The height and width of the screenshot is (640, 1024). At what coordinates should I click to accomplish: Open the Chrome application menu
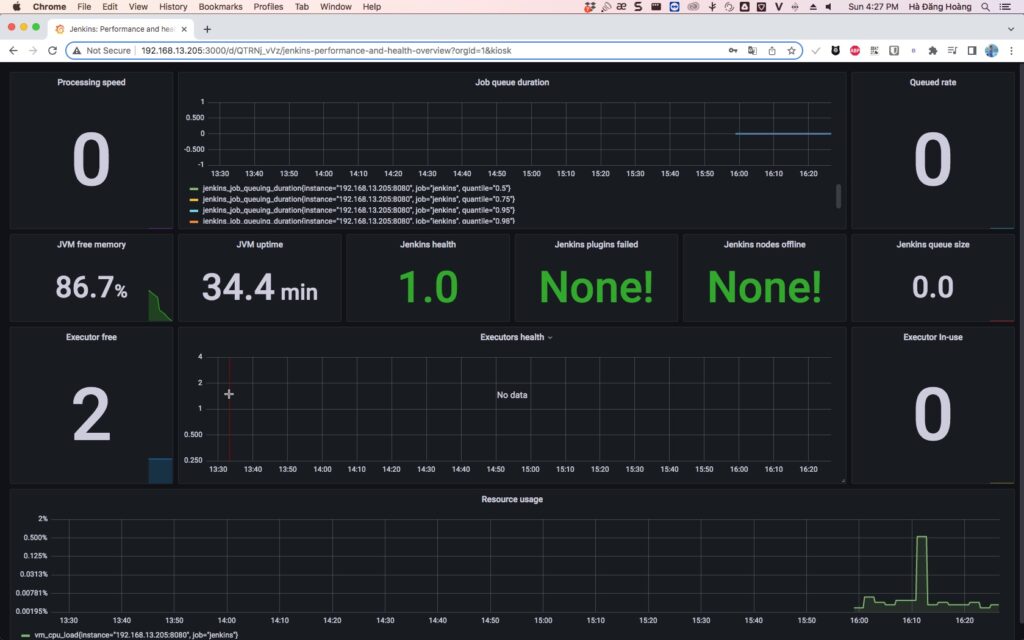(49, 7)
